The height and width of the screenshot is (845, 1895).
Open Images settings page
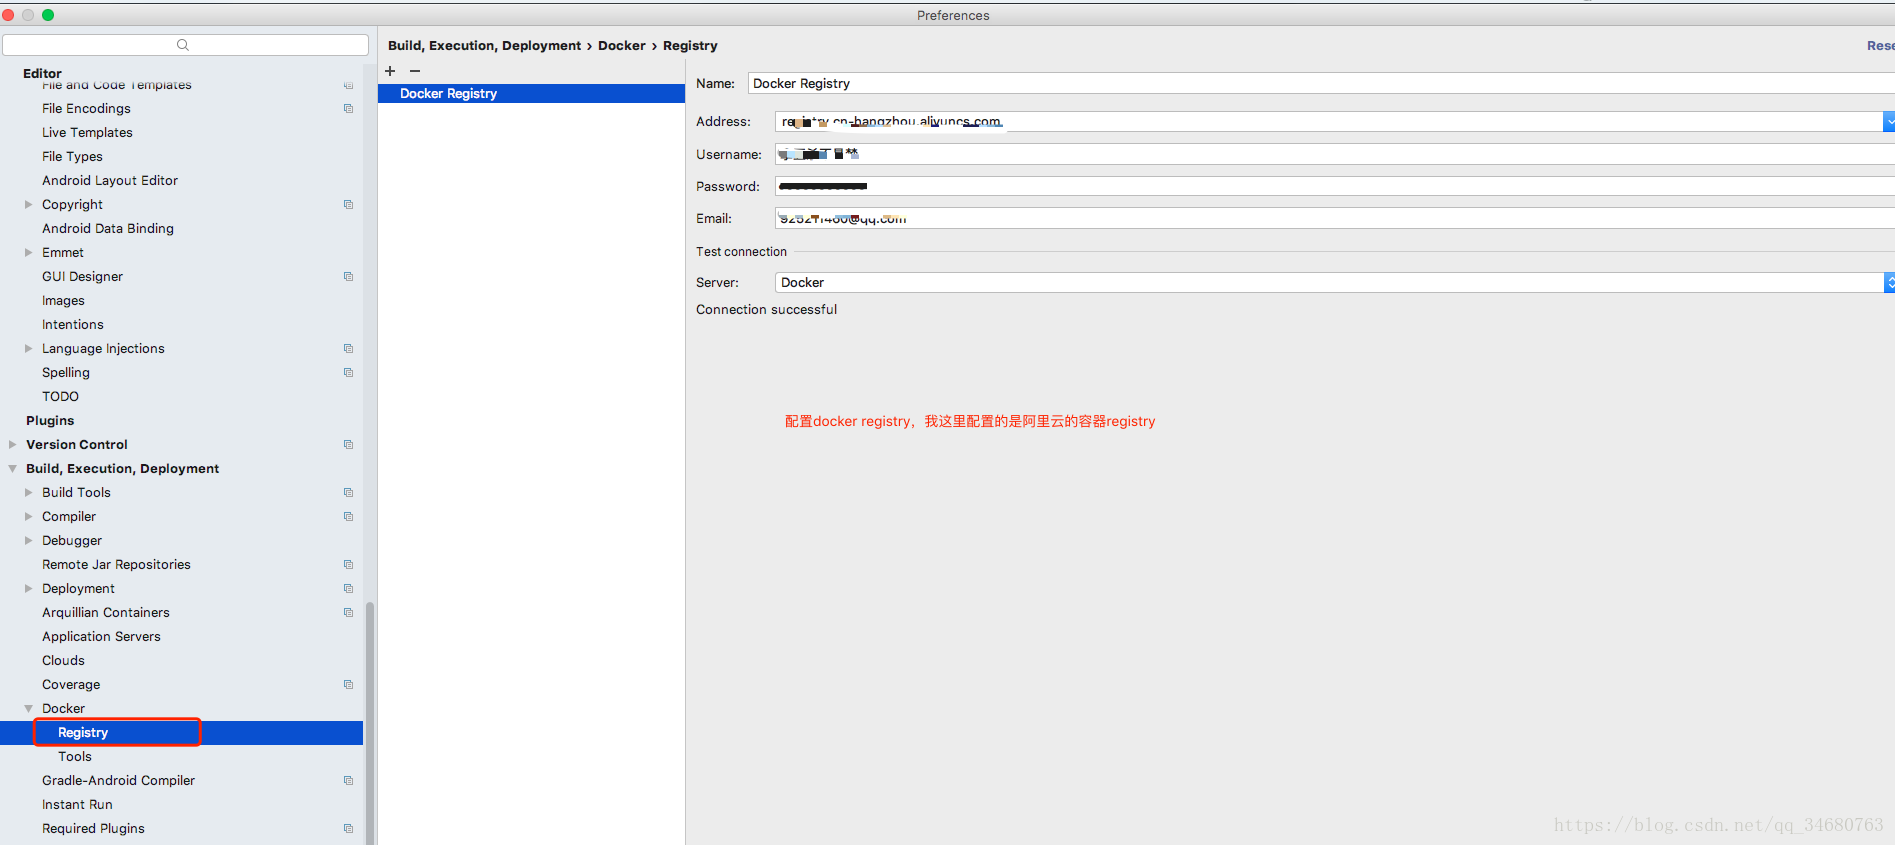pos(63,300)
